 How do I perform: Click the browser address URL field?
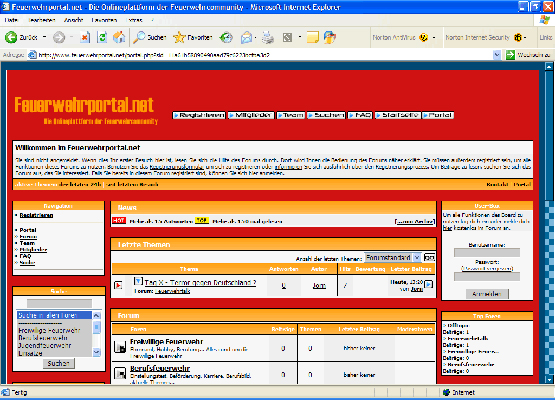[265, 55]
